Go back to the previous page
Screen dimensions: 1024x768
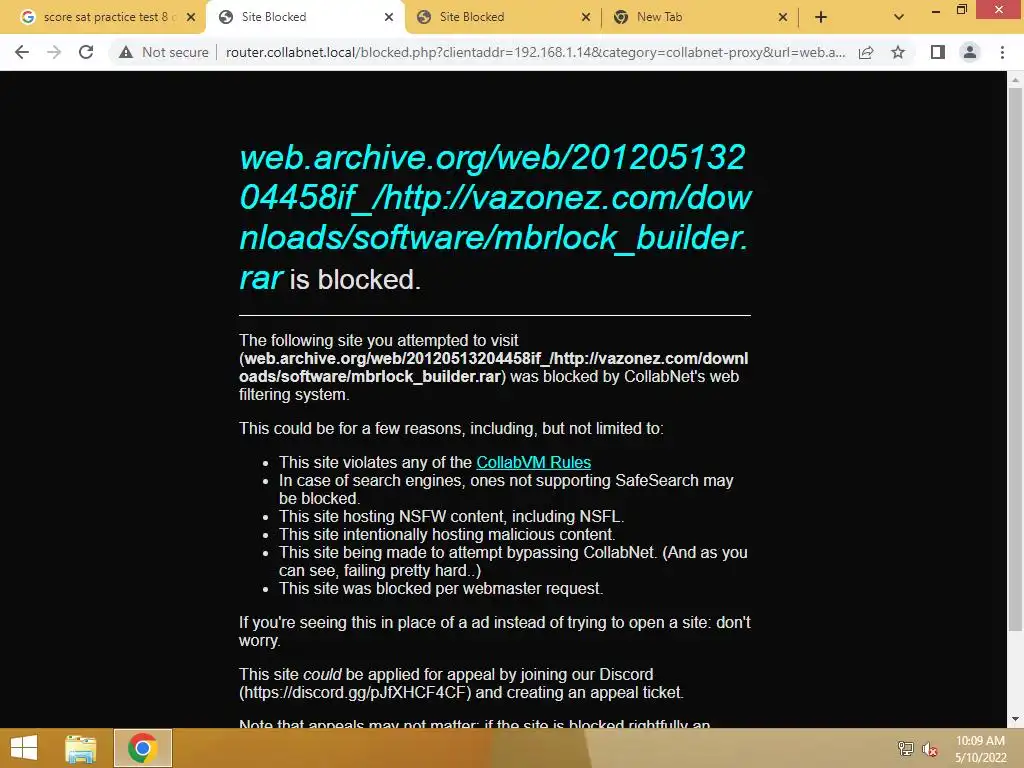[22, 52]
